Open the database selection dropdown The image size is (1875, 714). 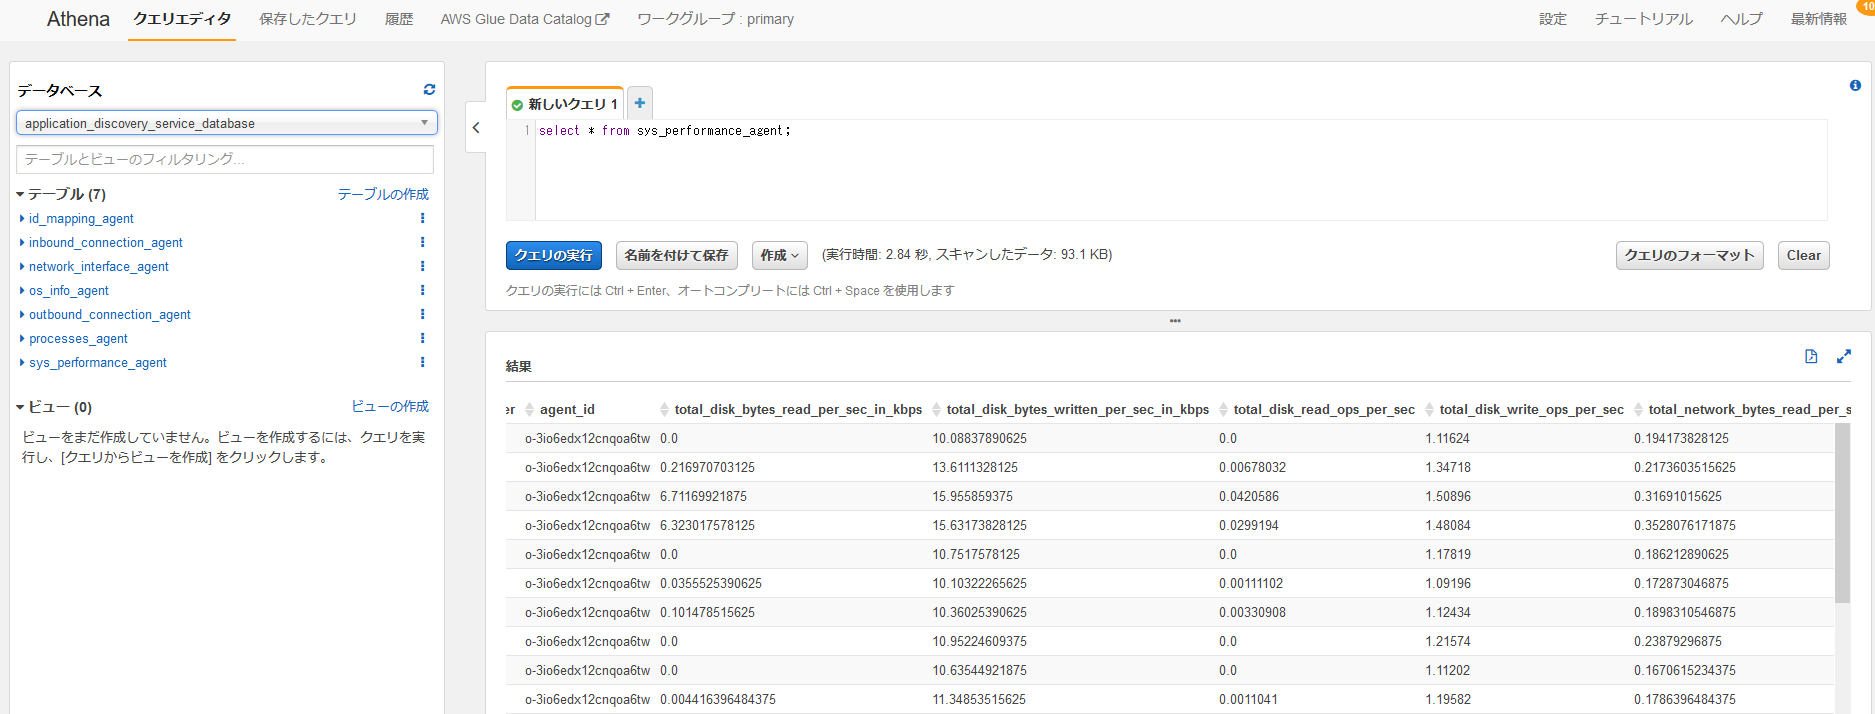[227, 123]
